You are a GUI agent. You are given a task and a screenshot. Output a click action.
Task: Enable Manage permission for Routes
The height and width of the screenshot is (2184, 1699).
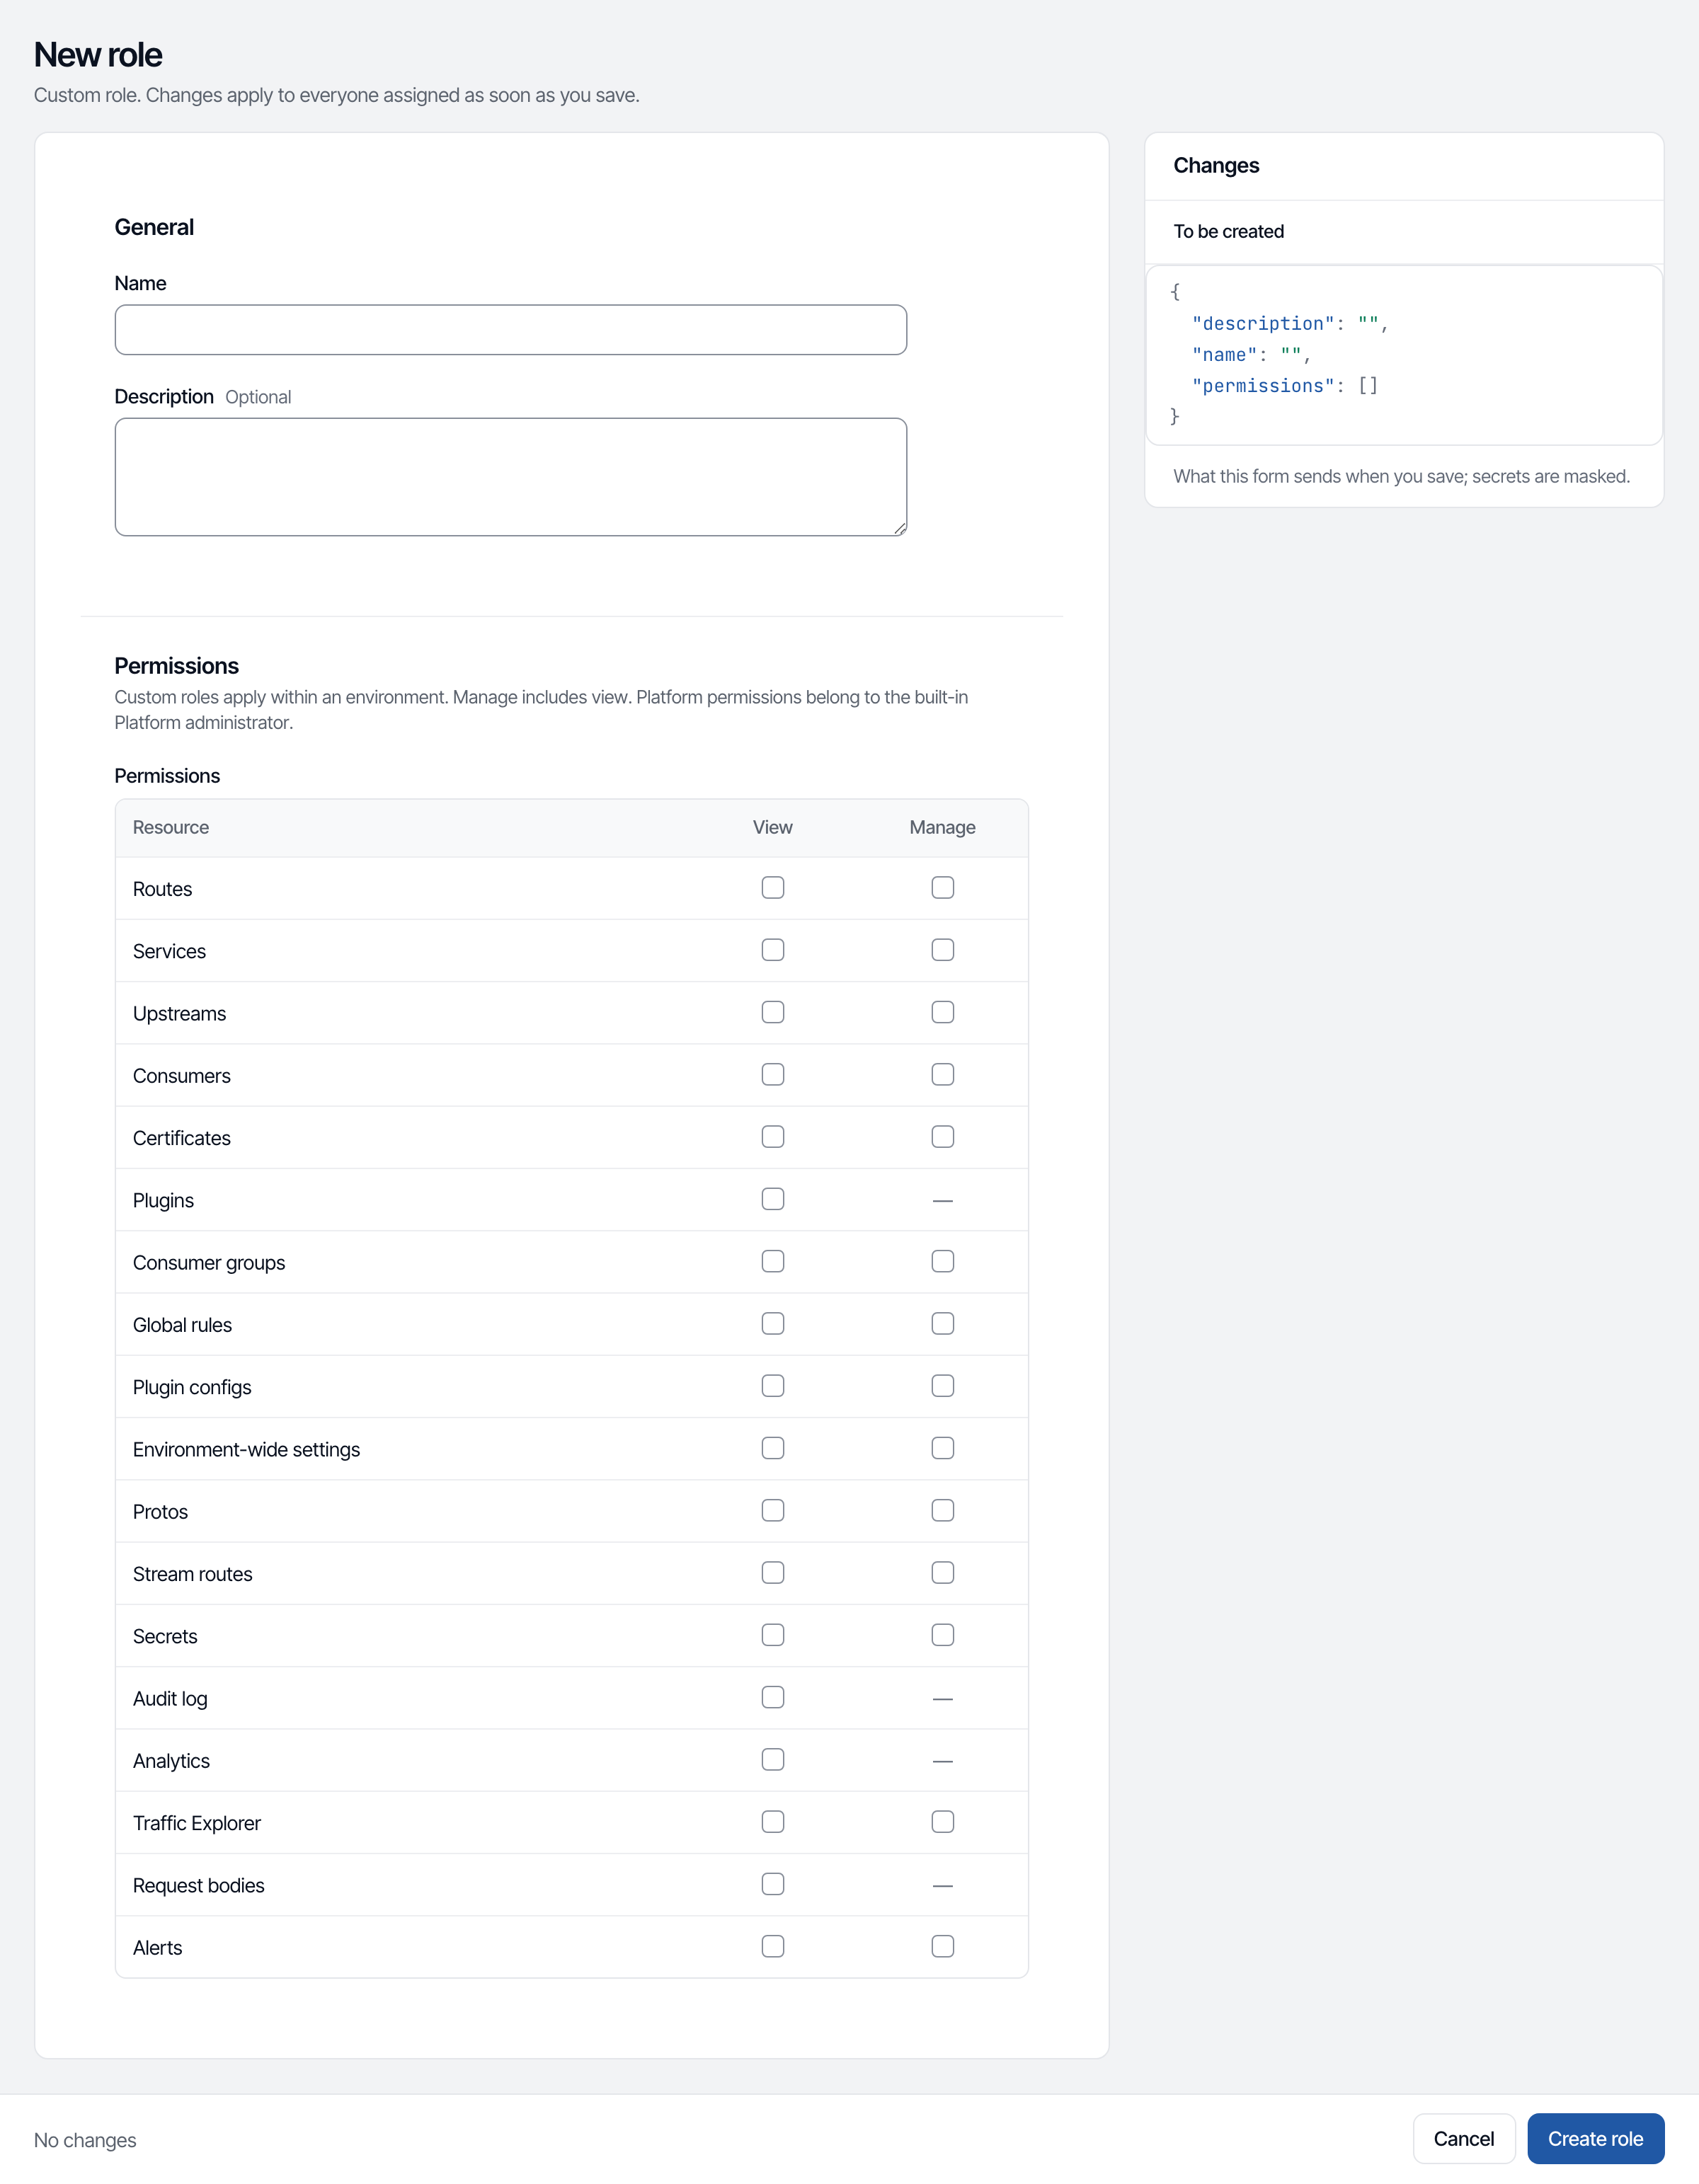942,888
